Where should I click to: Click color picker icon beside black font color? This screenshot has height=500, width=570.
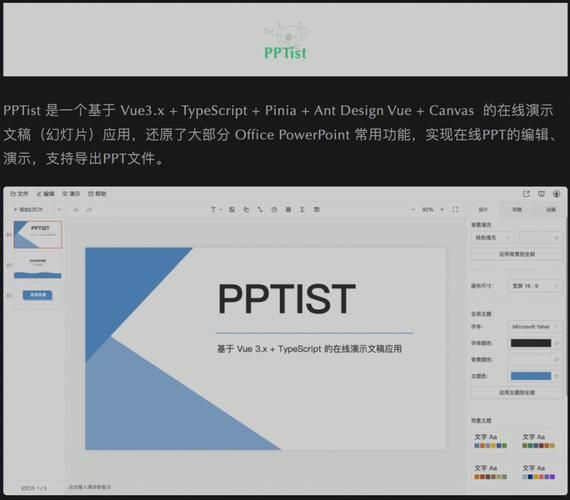pos(556,343)
